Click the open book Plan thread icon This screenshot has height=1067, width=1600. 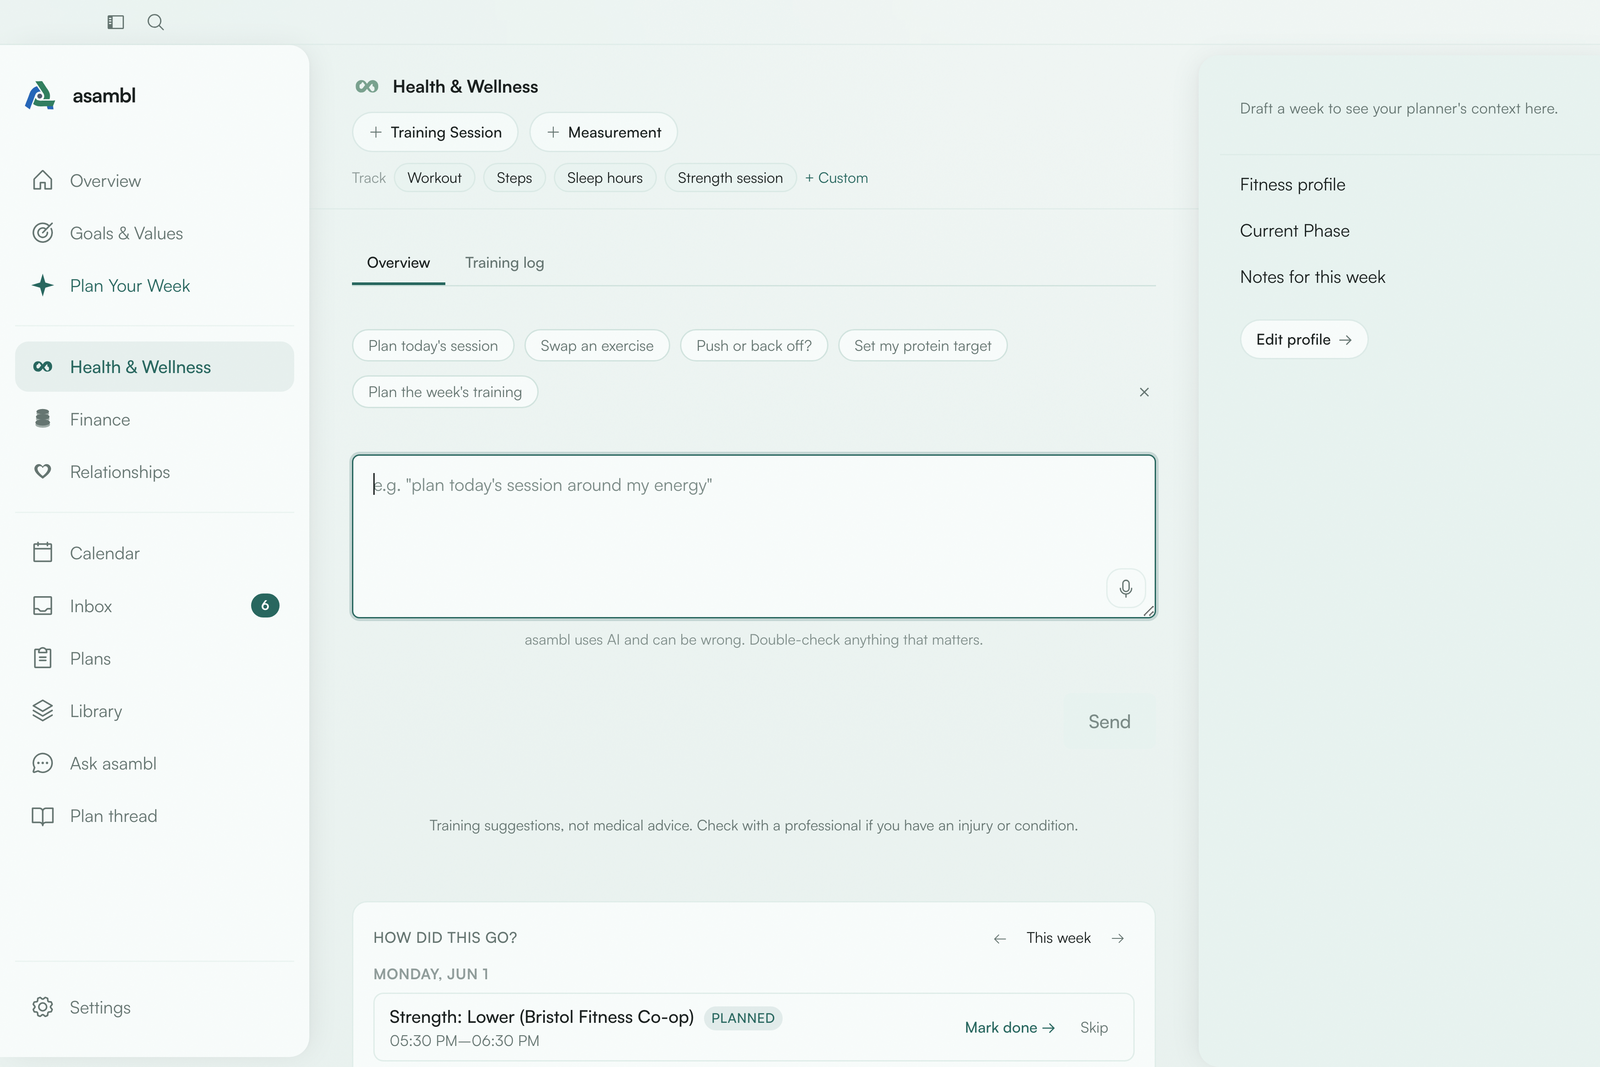[43, 816]
